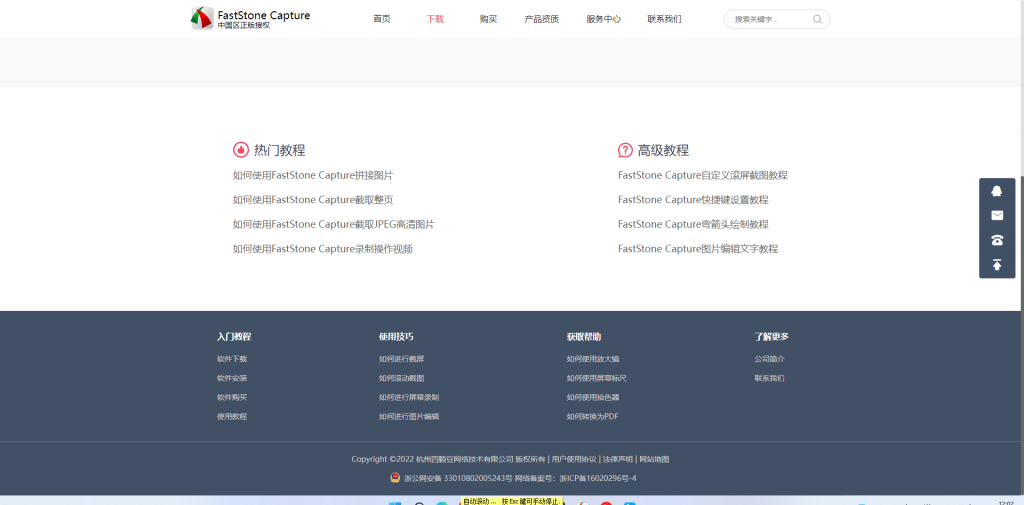Open footer link 如何进行图片编辑
Screen dimensions: 1024x505
[409, 416]
